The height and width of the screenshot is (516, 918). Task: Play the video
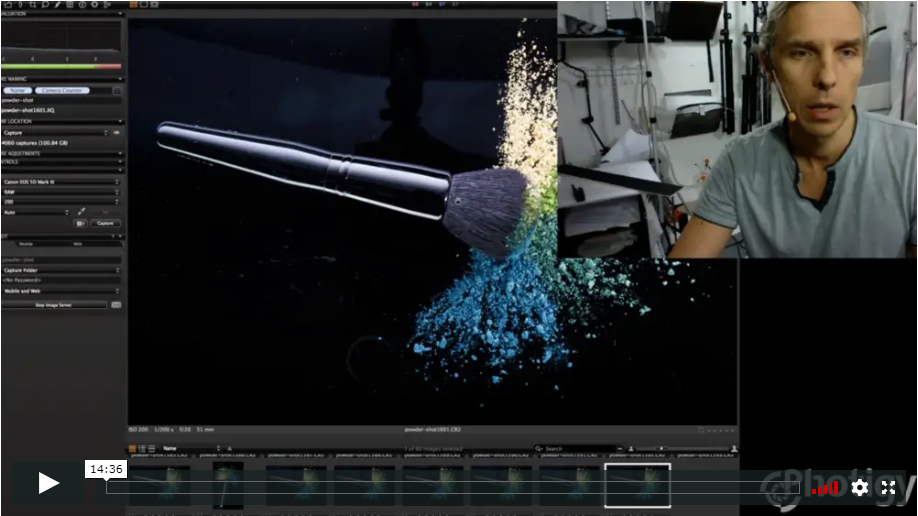click(x=49, y=483)
